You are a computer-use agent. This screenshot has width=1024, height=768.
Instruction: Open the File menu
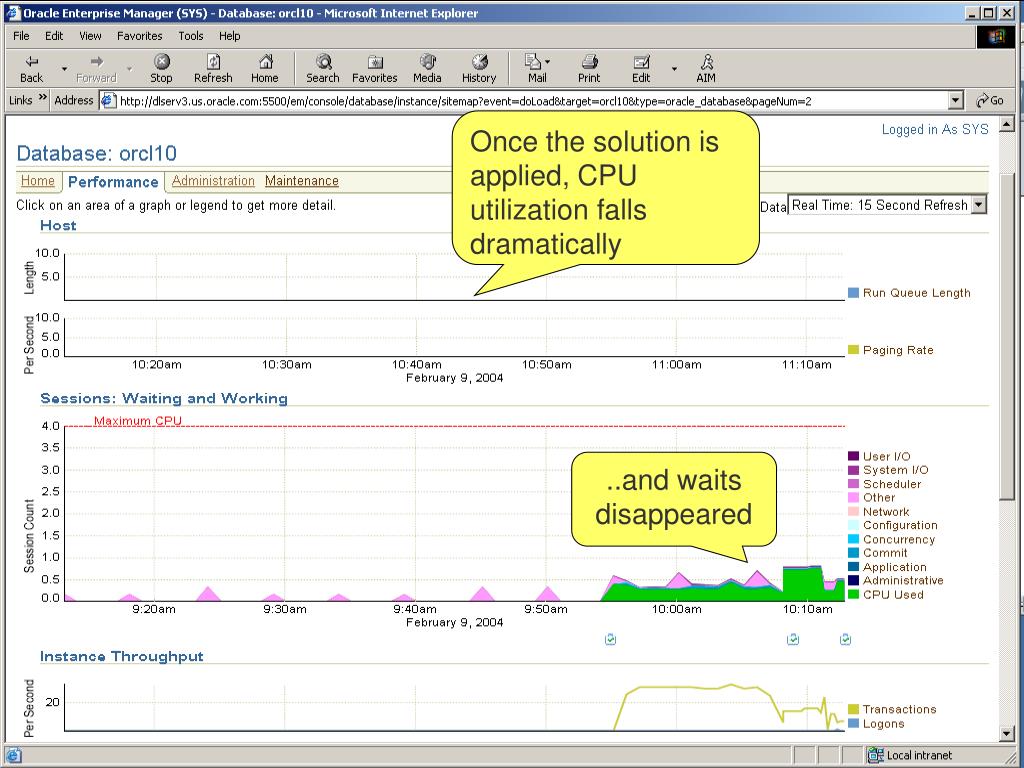(21, 36)
